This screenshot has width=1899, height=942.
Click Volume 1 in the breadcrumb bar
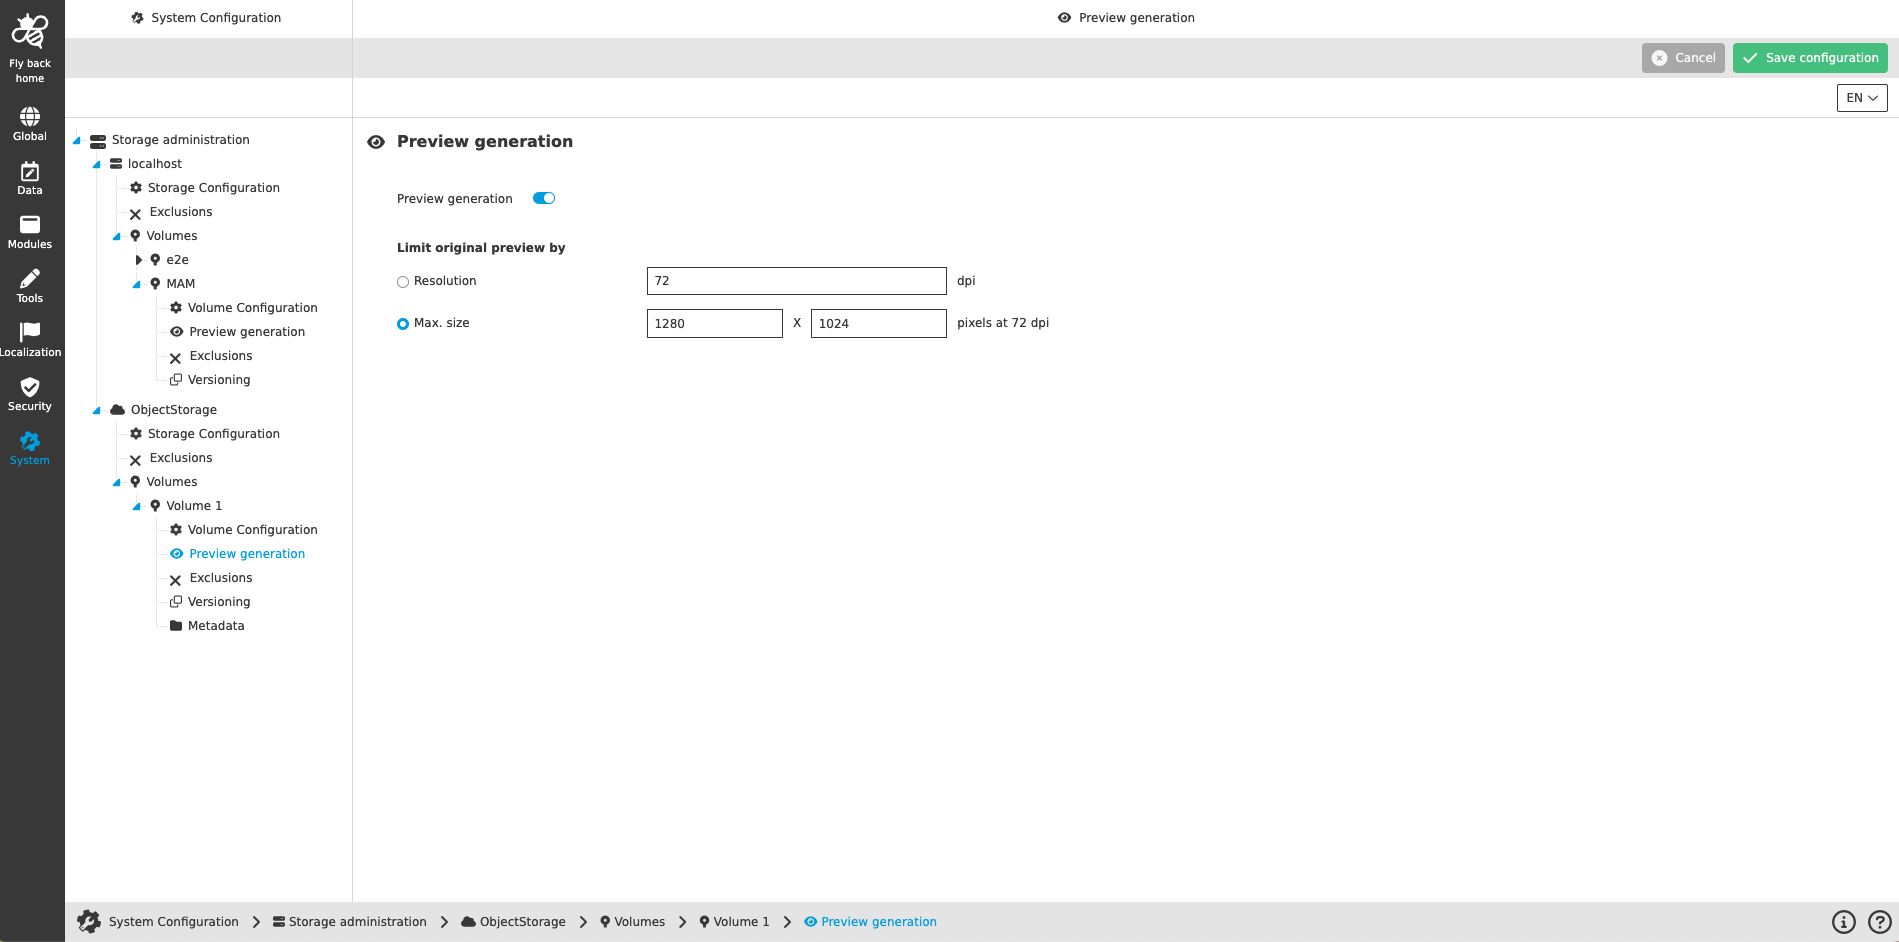(x=743, y=921)
